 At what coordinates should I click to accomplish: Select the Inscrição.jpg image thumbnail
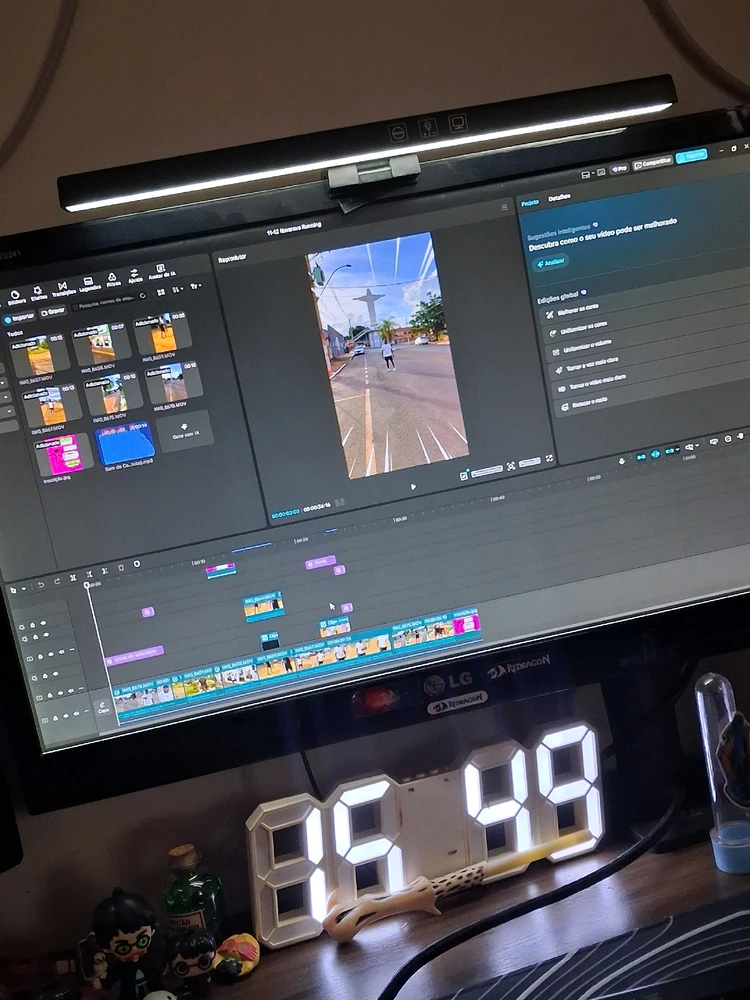pos(64,454)
